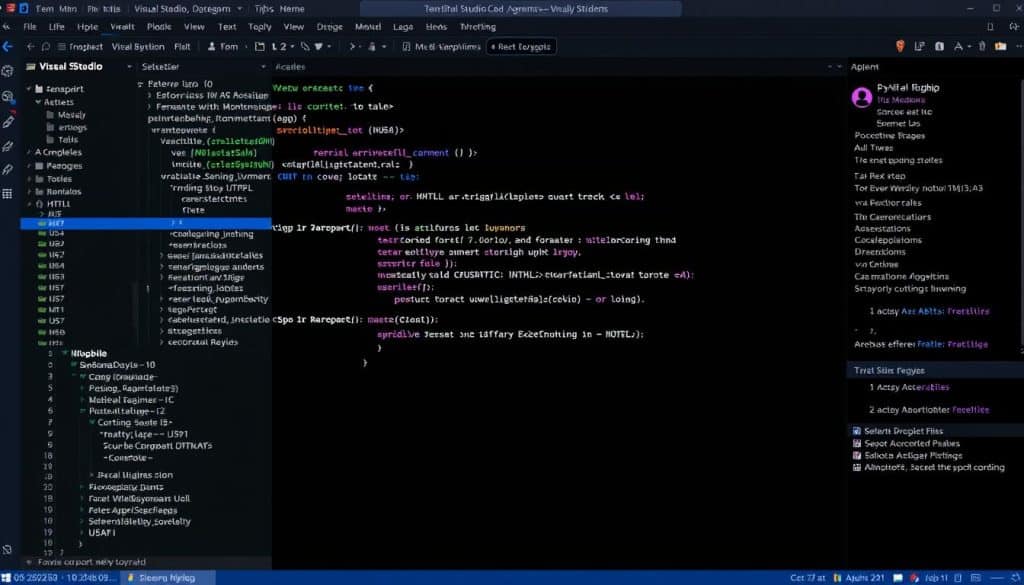Open the "Laga" menu
The width and height of the screenshot is (1024, 585).
[x=403, y=27]
